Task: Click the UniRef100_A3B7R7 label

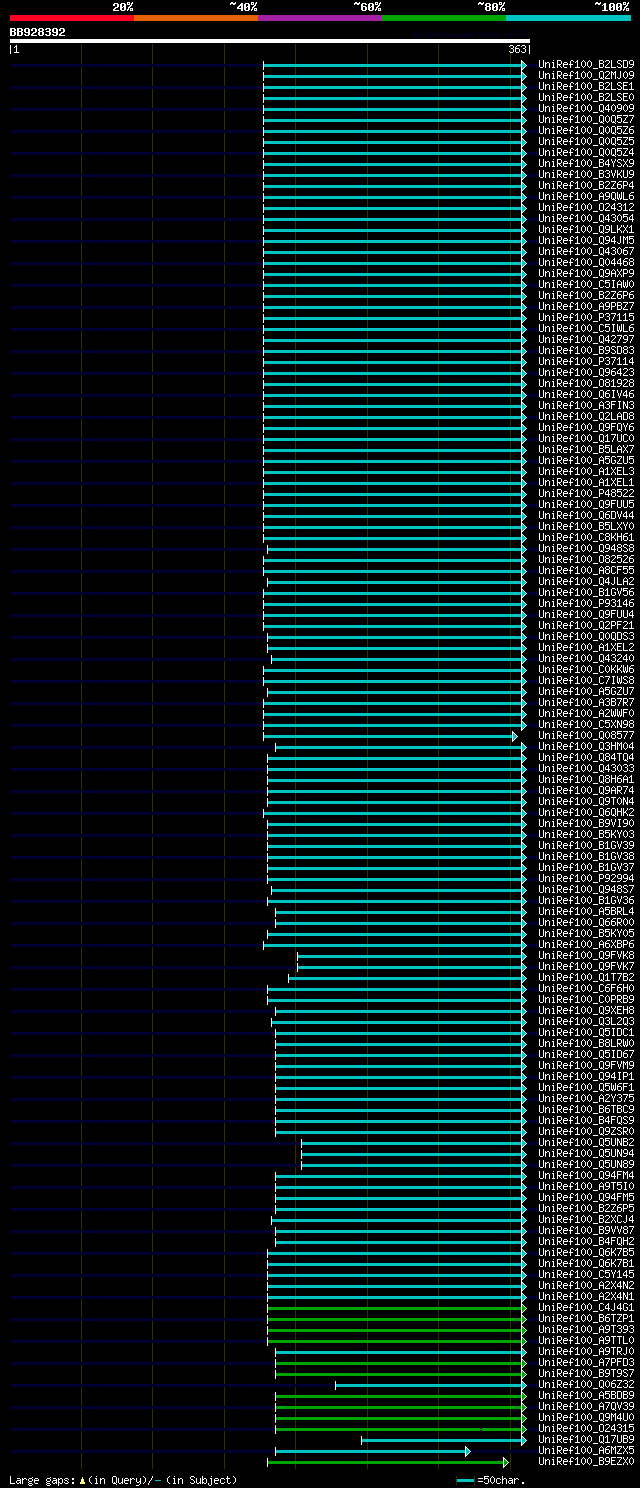Action: click(x=586, y=702)
